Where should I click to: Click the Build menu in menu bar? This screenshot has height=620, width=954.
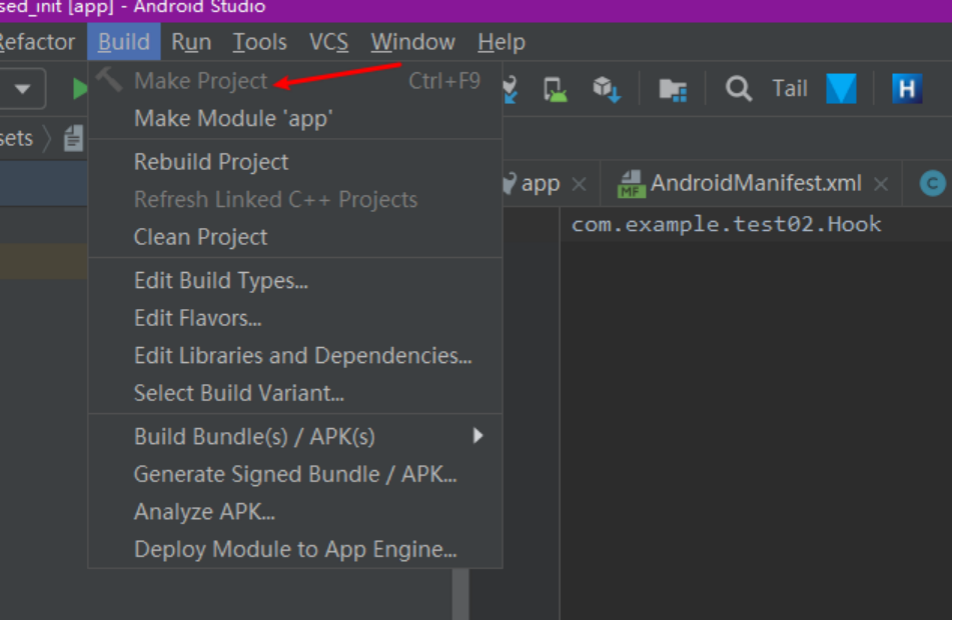(x=124, y=42)
